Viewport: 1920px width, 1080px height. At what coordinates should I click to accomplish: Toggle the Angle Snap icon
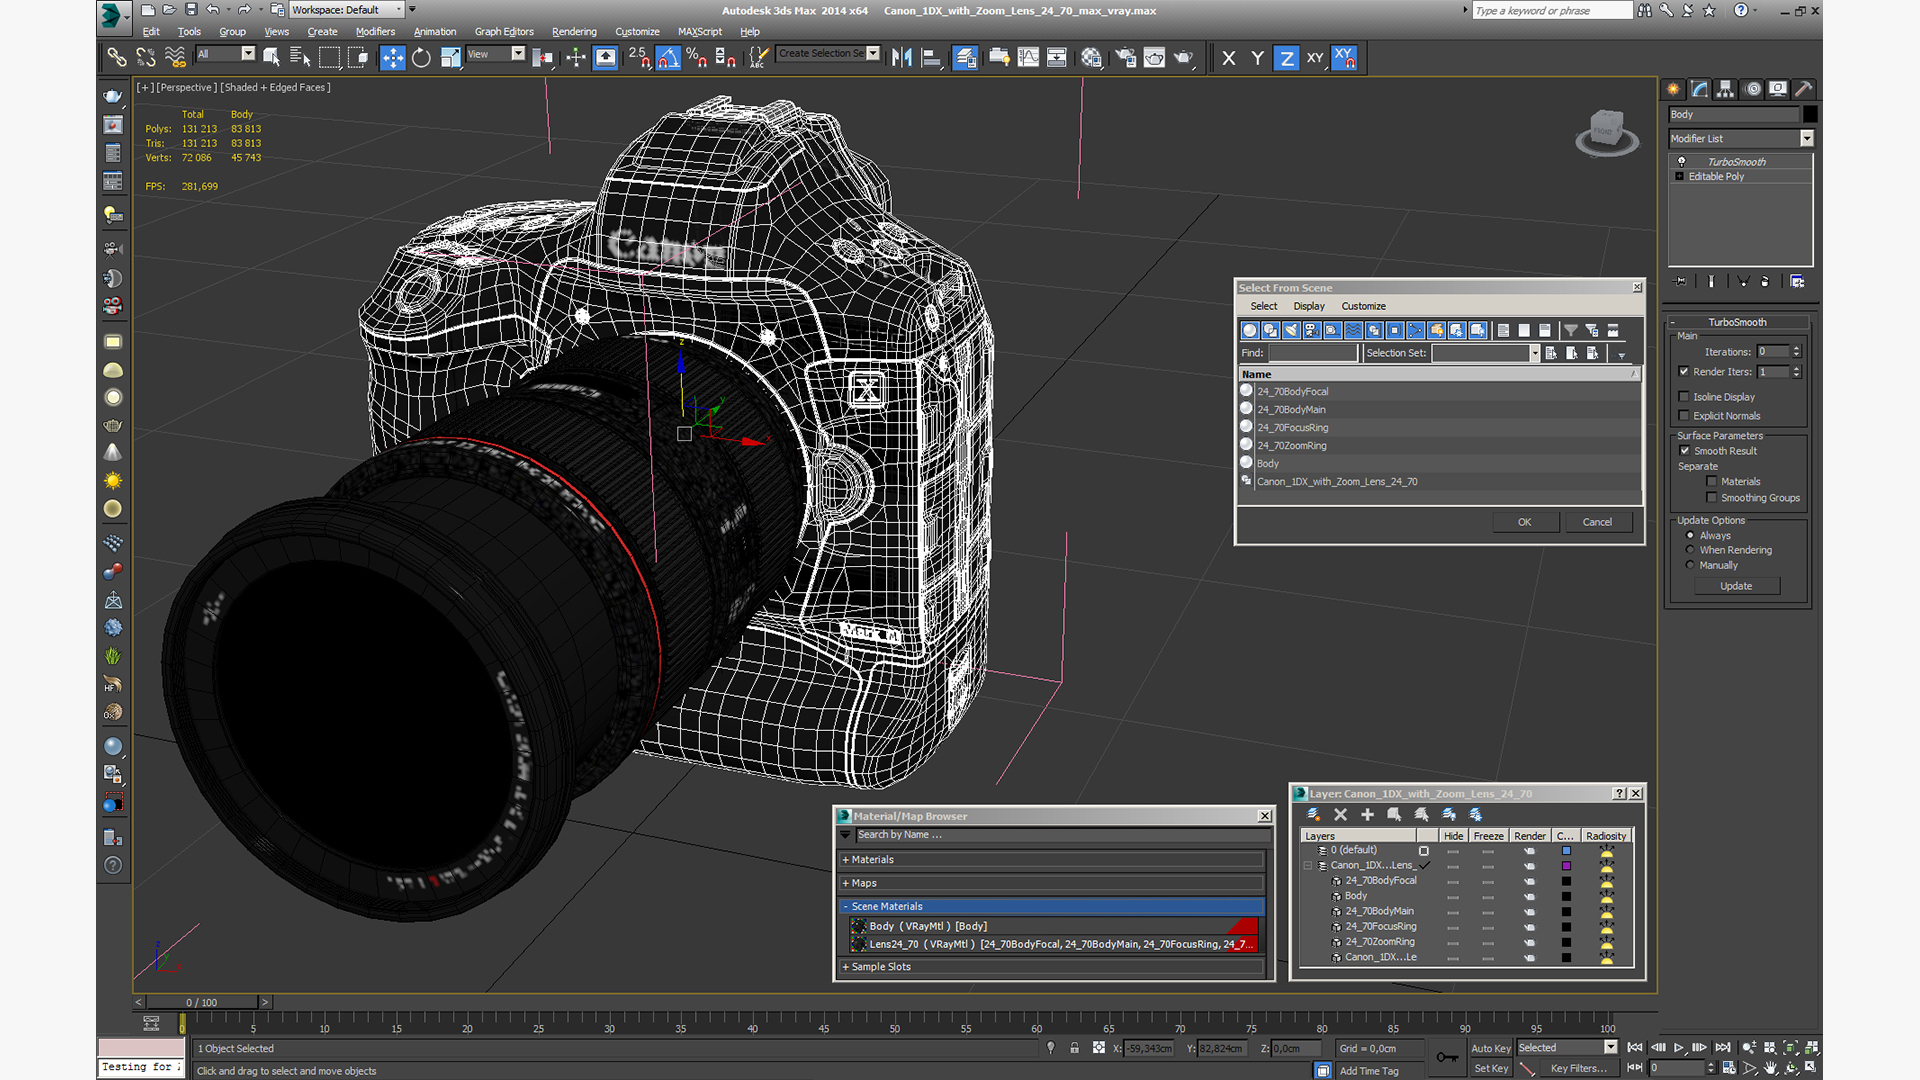pyautogui.click(x=668, y=58)
